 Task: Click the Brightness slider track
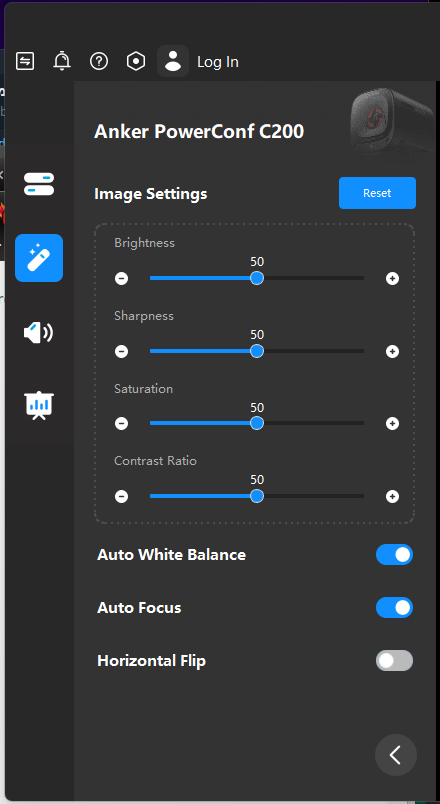257,278
